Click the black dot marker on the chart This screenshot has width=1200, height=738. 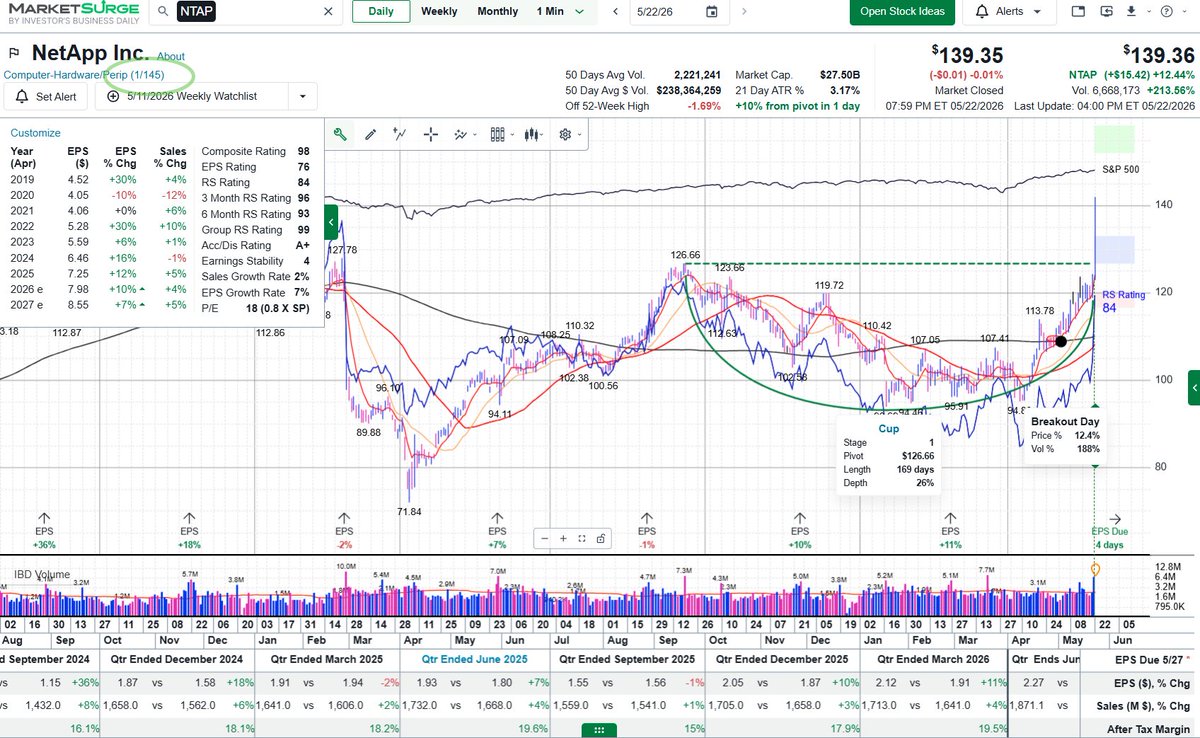[1060, 341]
